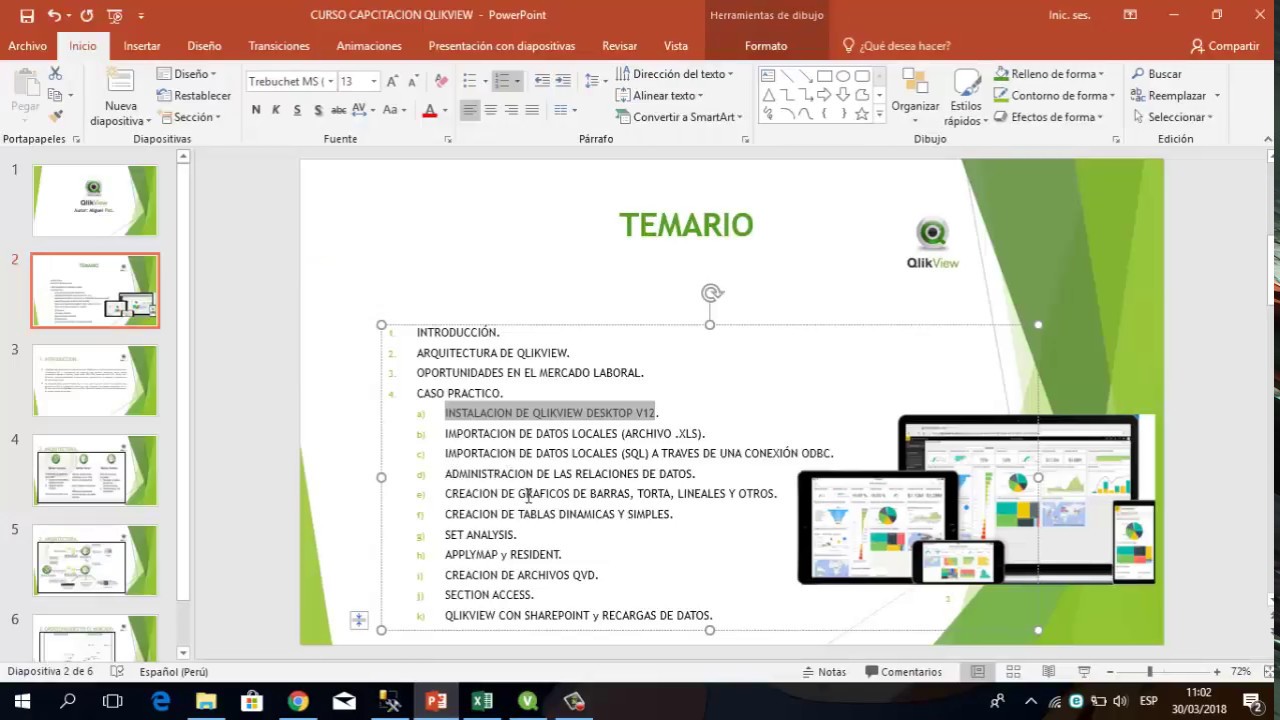
Task: Click the Restablecer slide reset button
Action: coord(194,96)
